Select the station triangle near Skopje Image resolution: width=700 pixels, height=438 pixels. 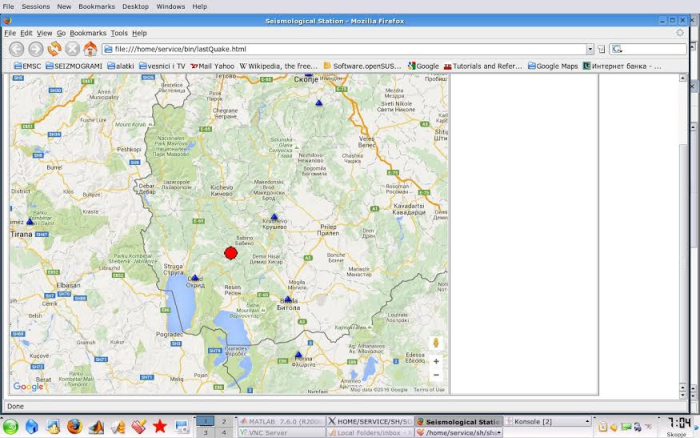[x=319, y=102]
